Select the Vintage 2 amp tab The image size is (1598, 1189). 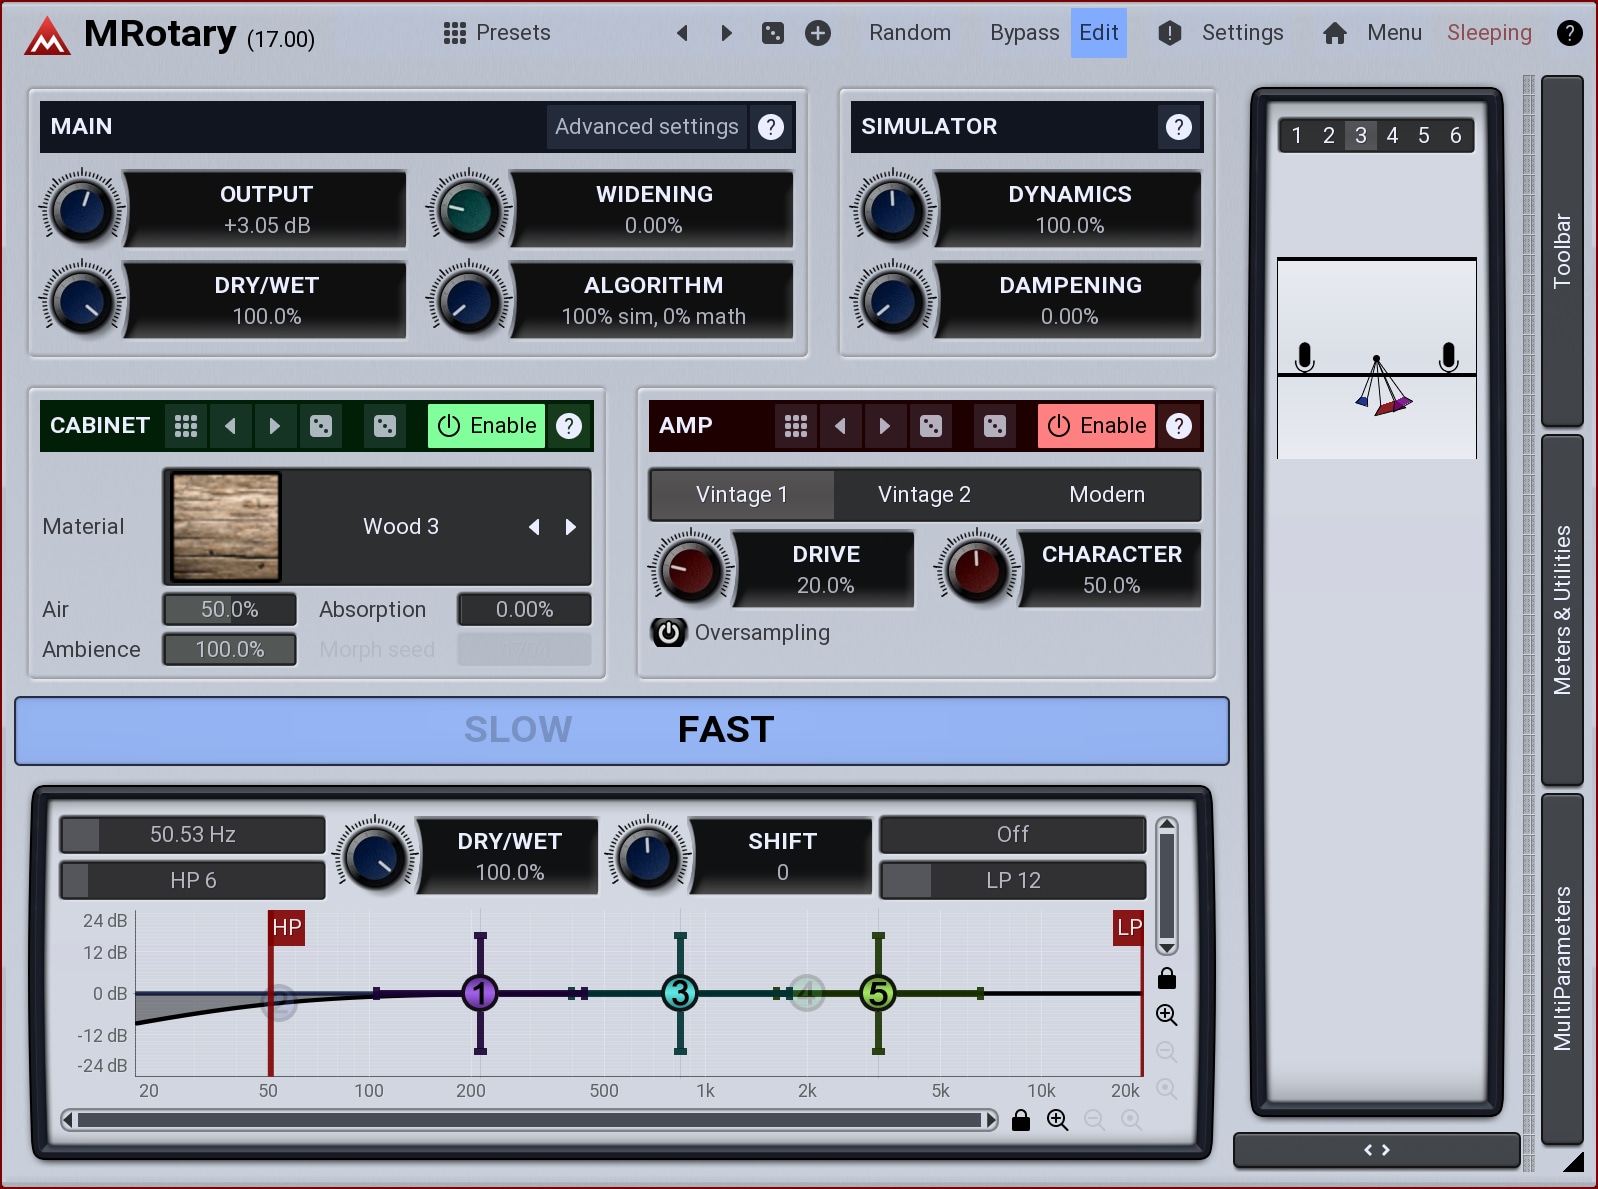924,495
